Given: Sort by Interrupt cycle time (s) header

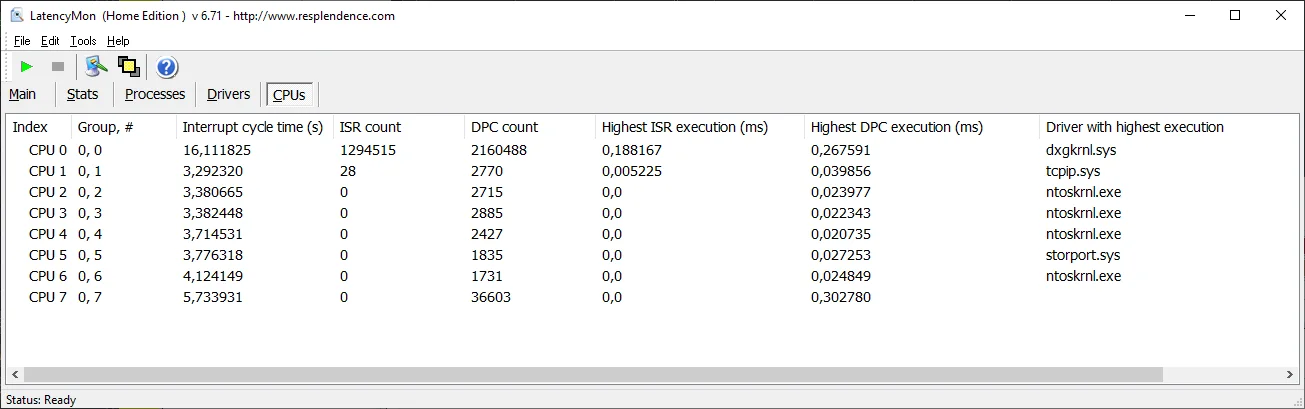Looking at the screenshot, I should 255,127.
